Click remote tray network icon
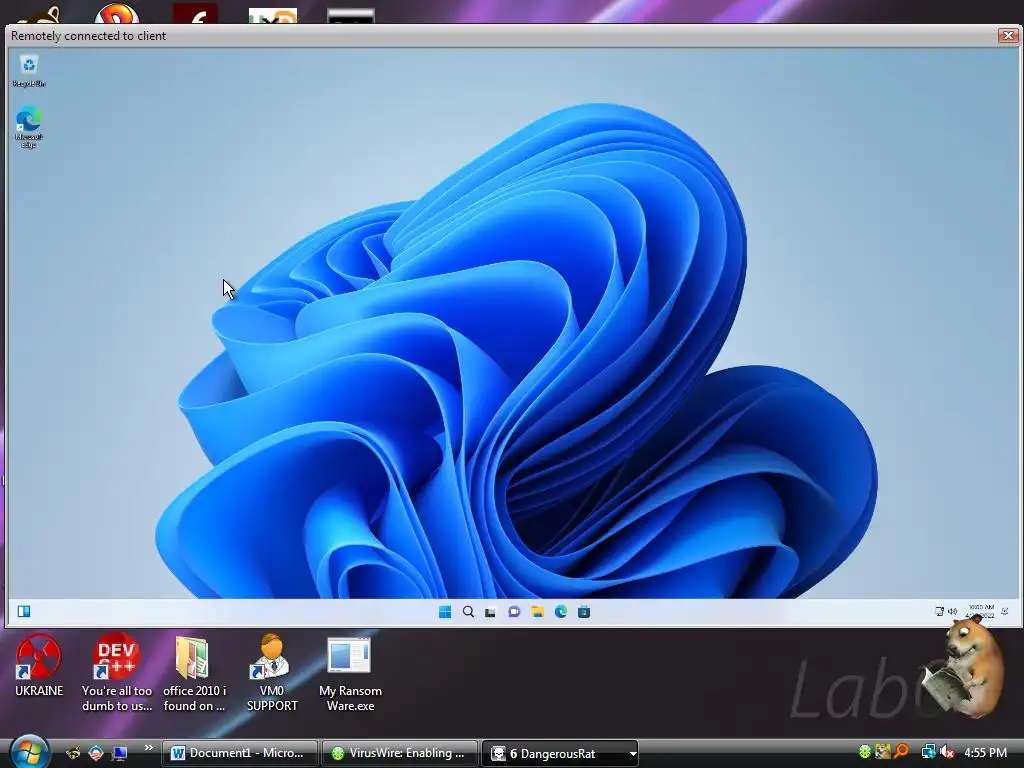The height and width of the screenshot is (768, 1024). [x=939, y=611]
